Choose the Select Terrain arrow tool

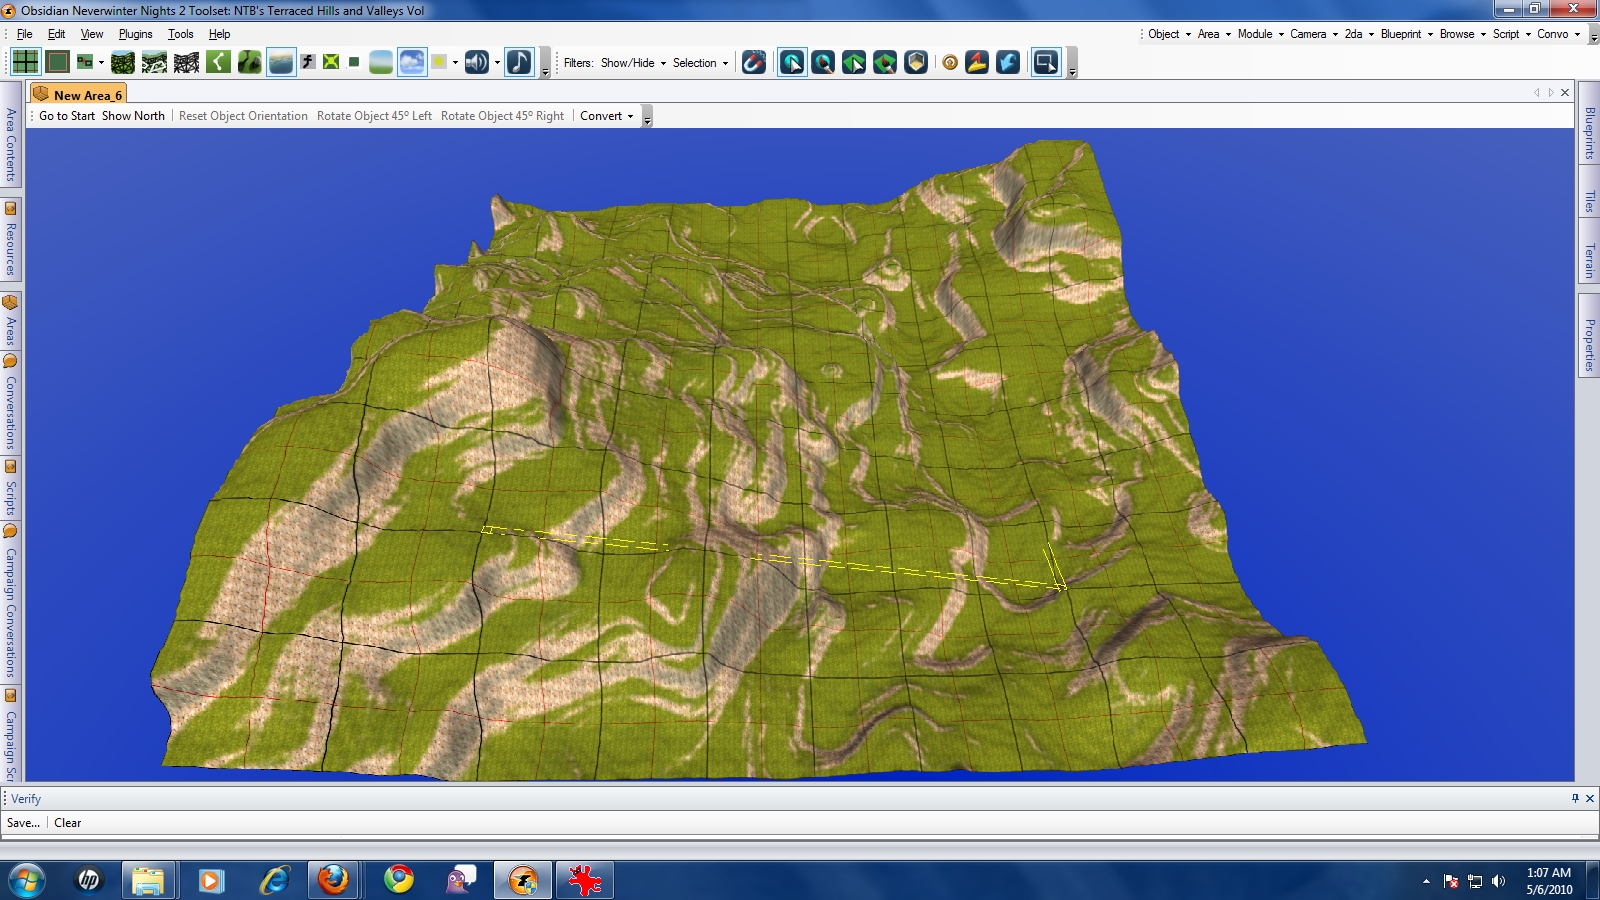pyautogui.click(x=854, y=62)
